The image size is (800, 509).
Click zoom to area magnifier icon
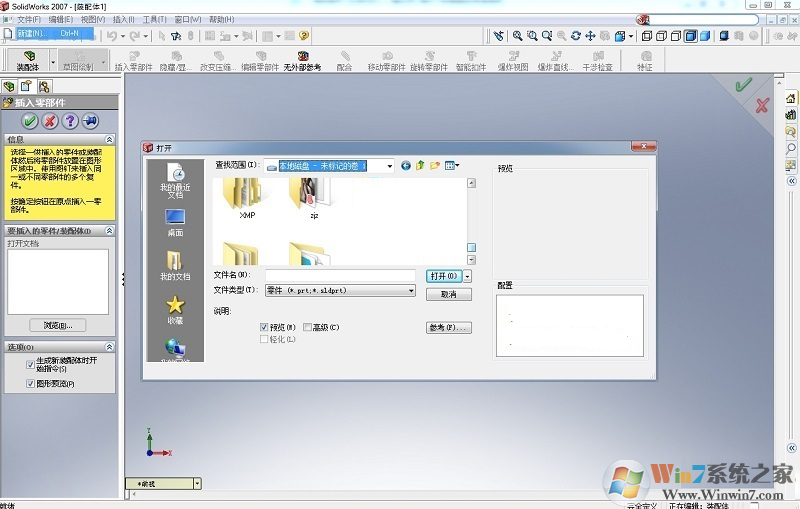pyautogui.click(x=532, y=36)
